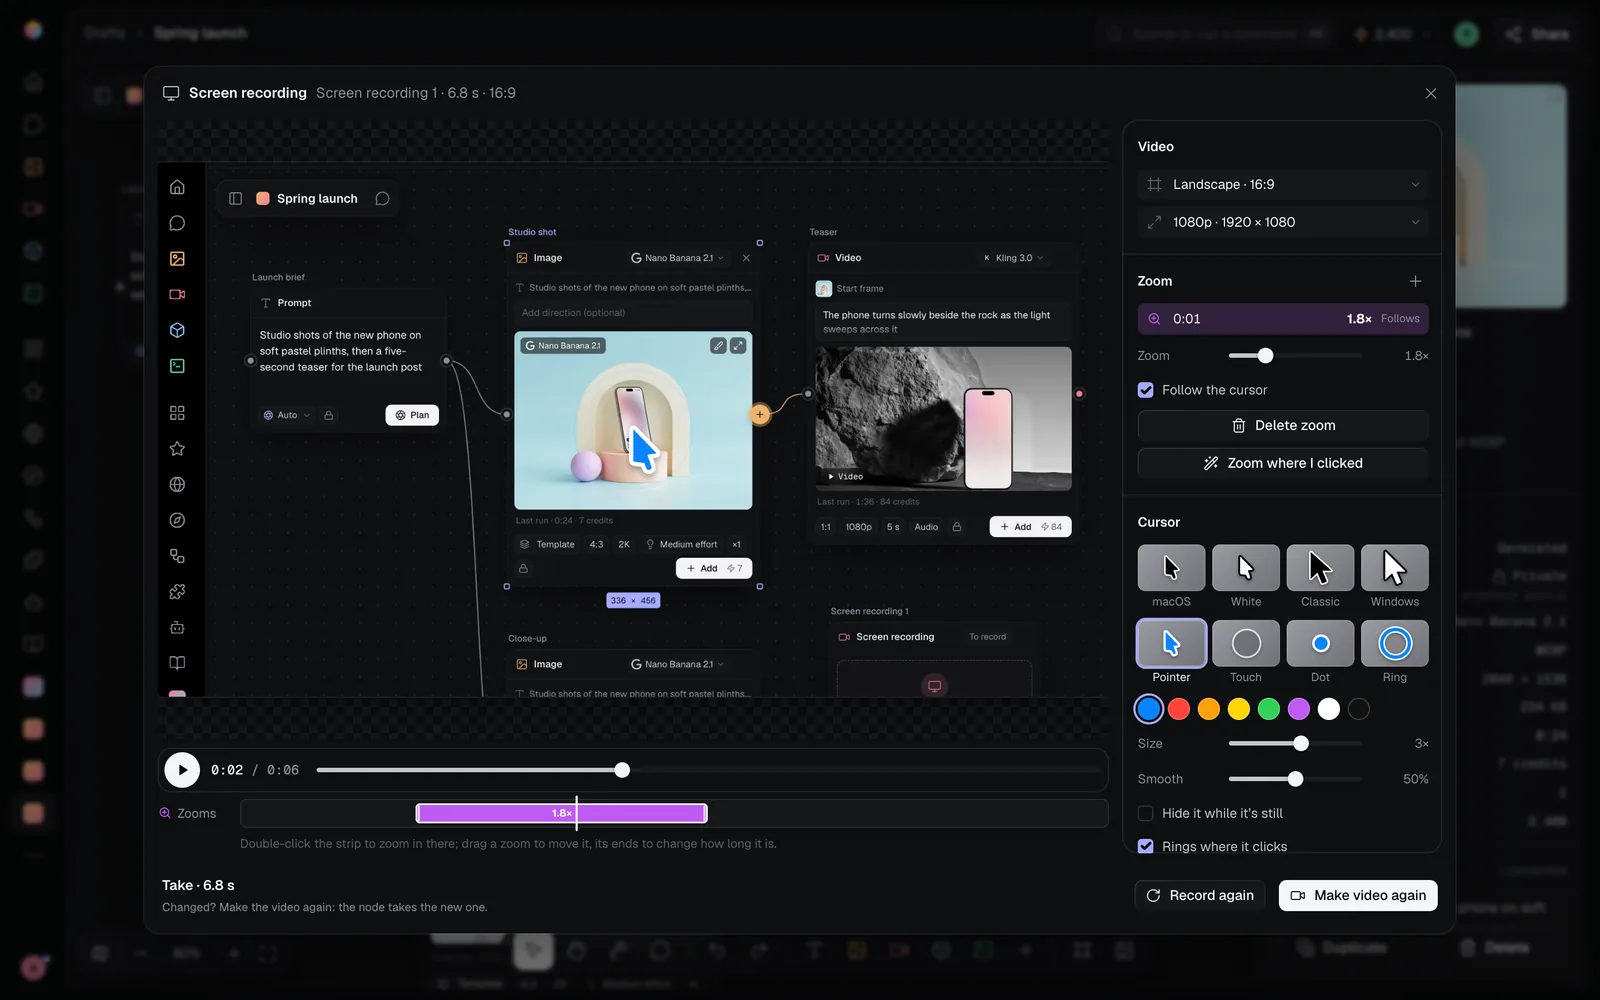The image size is (1600, 1000).
Task: Click the Record again button
Action: coord(1200,895)
